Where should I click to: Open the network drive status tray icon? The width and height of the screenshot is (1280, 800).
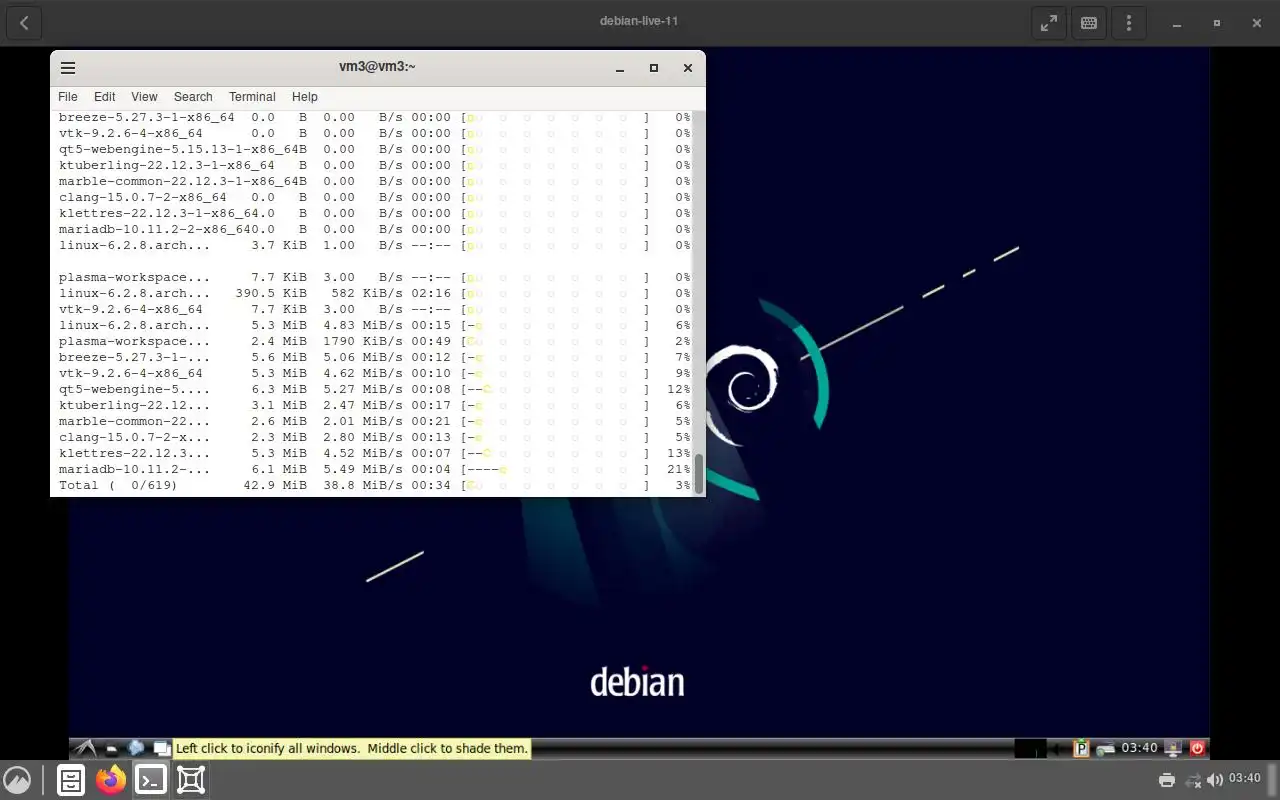click(1105, 748)
